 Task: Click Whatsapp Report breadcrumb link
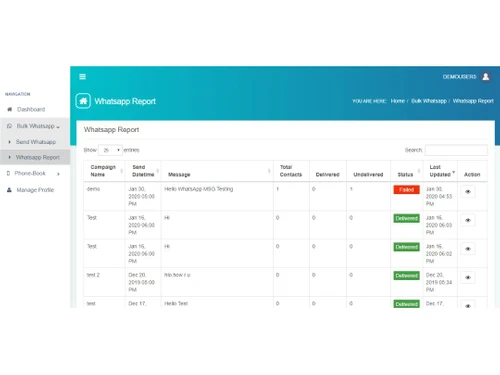[x=473, y=101]
